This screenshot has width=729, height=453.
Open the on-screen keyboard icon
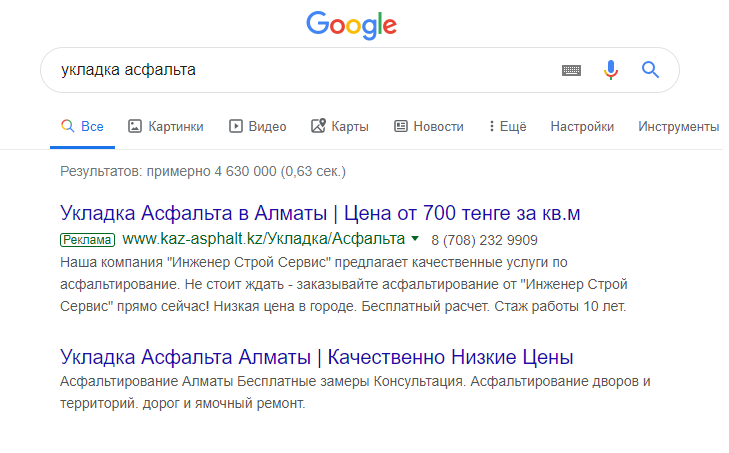(571, 70)
